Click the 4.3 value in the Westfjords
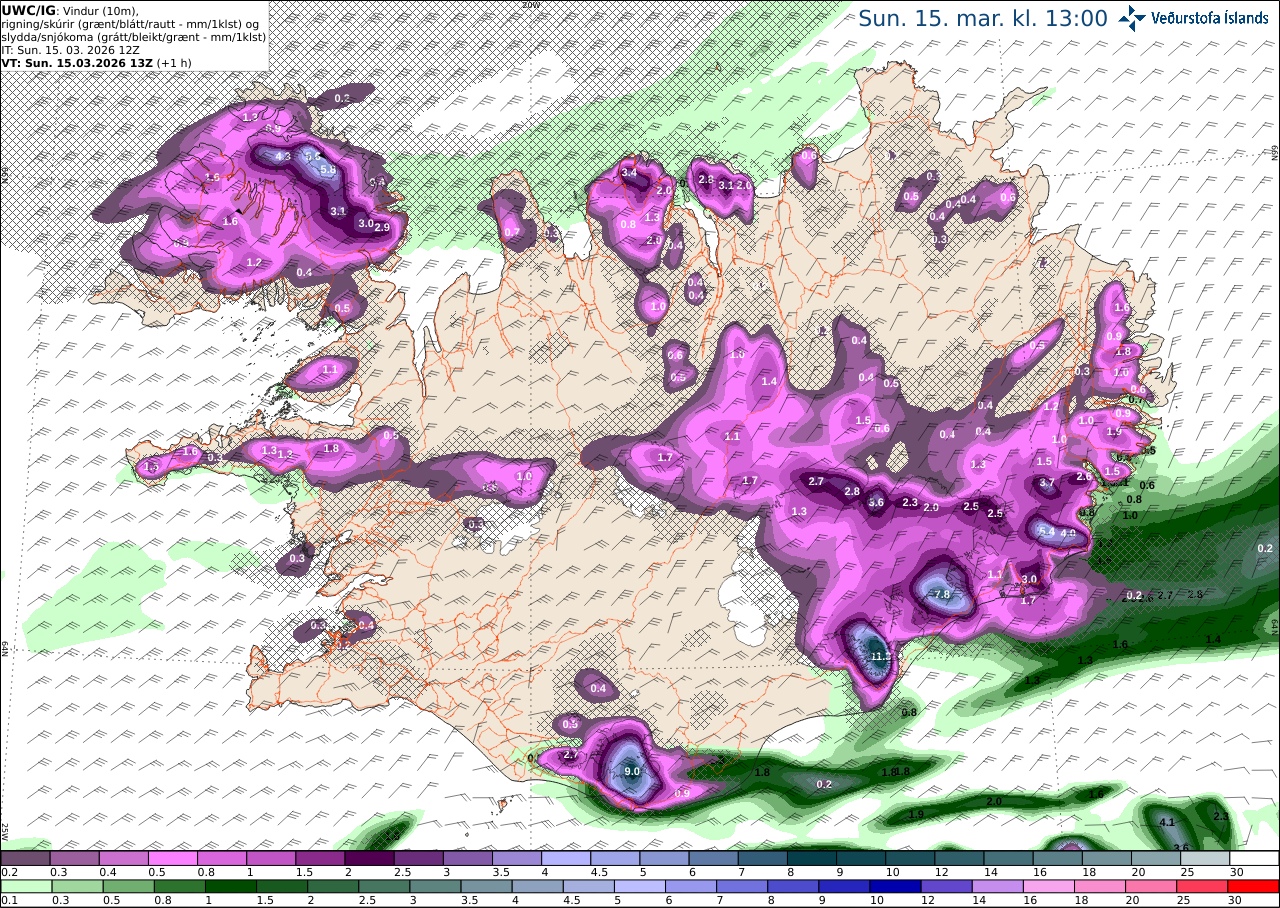This screenshot has width=1280, height=908. [x=282, y=157]
